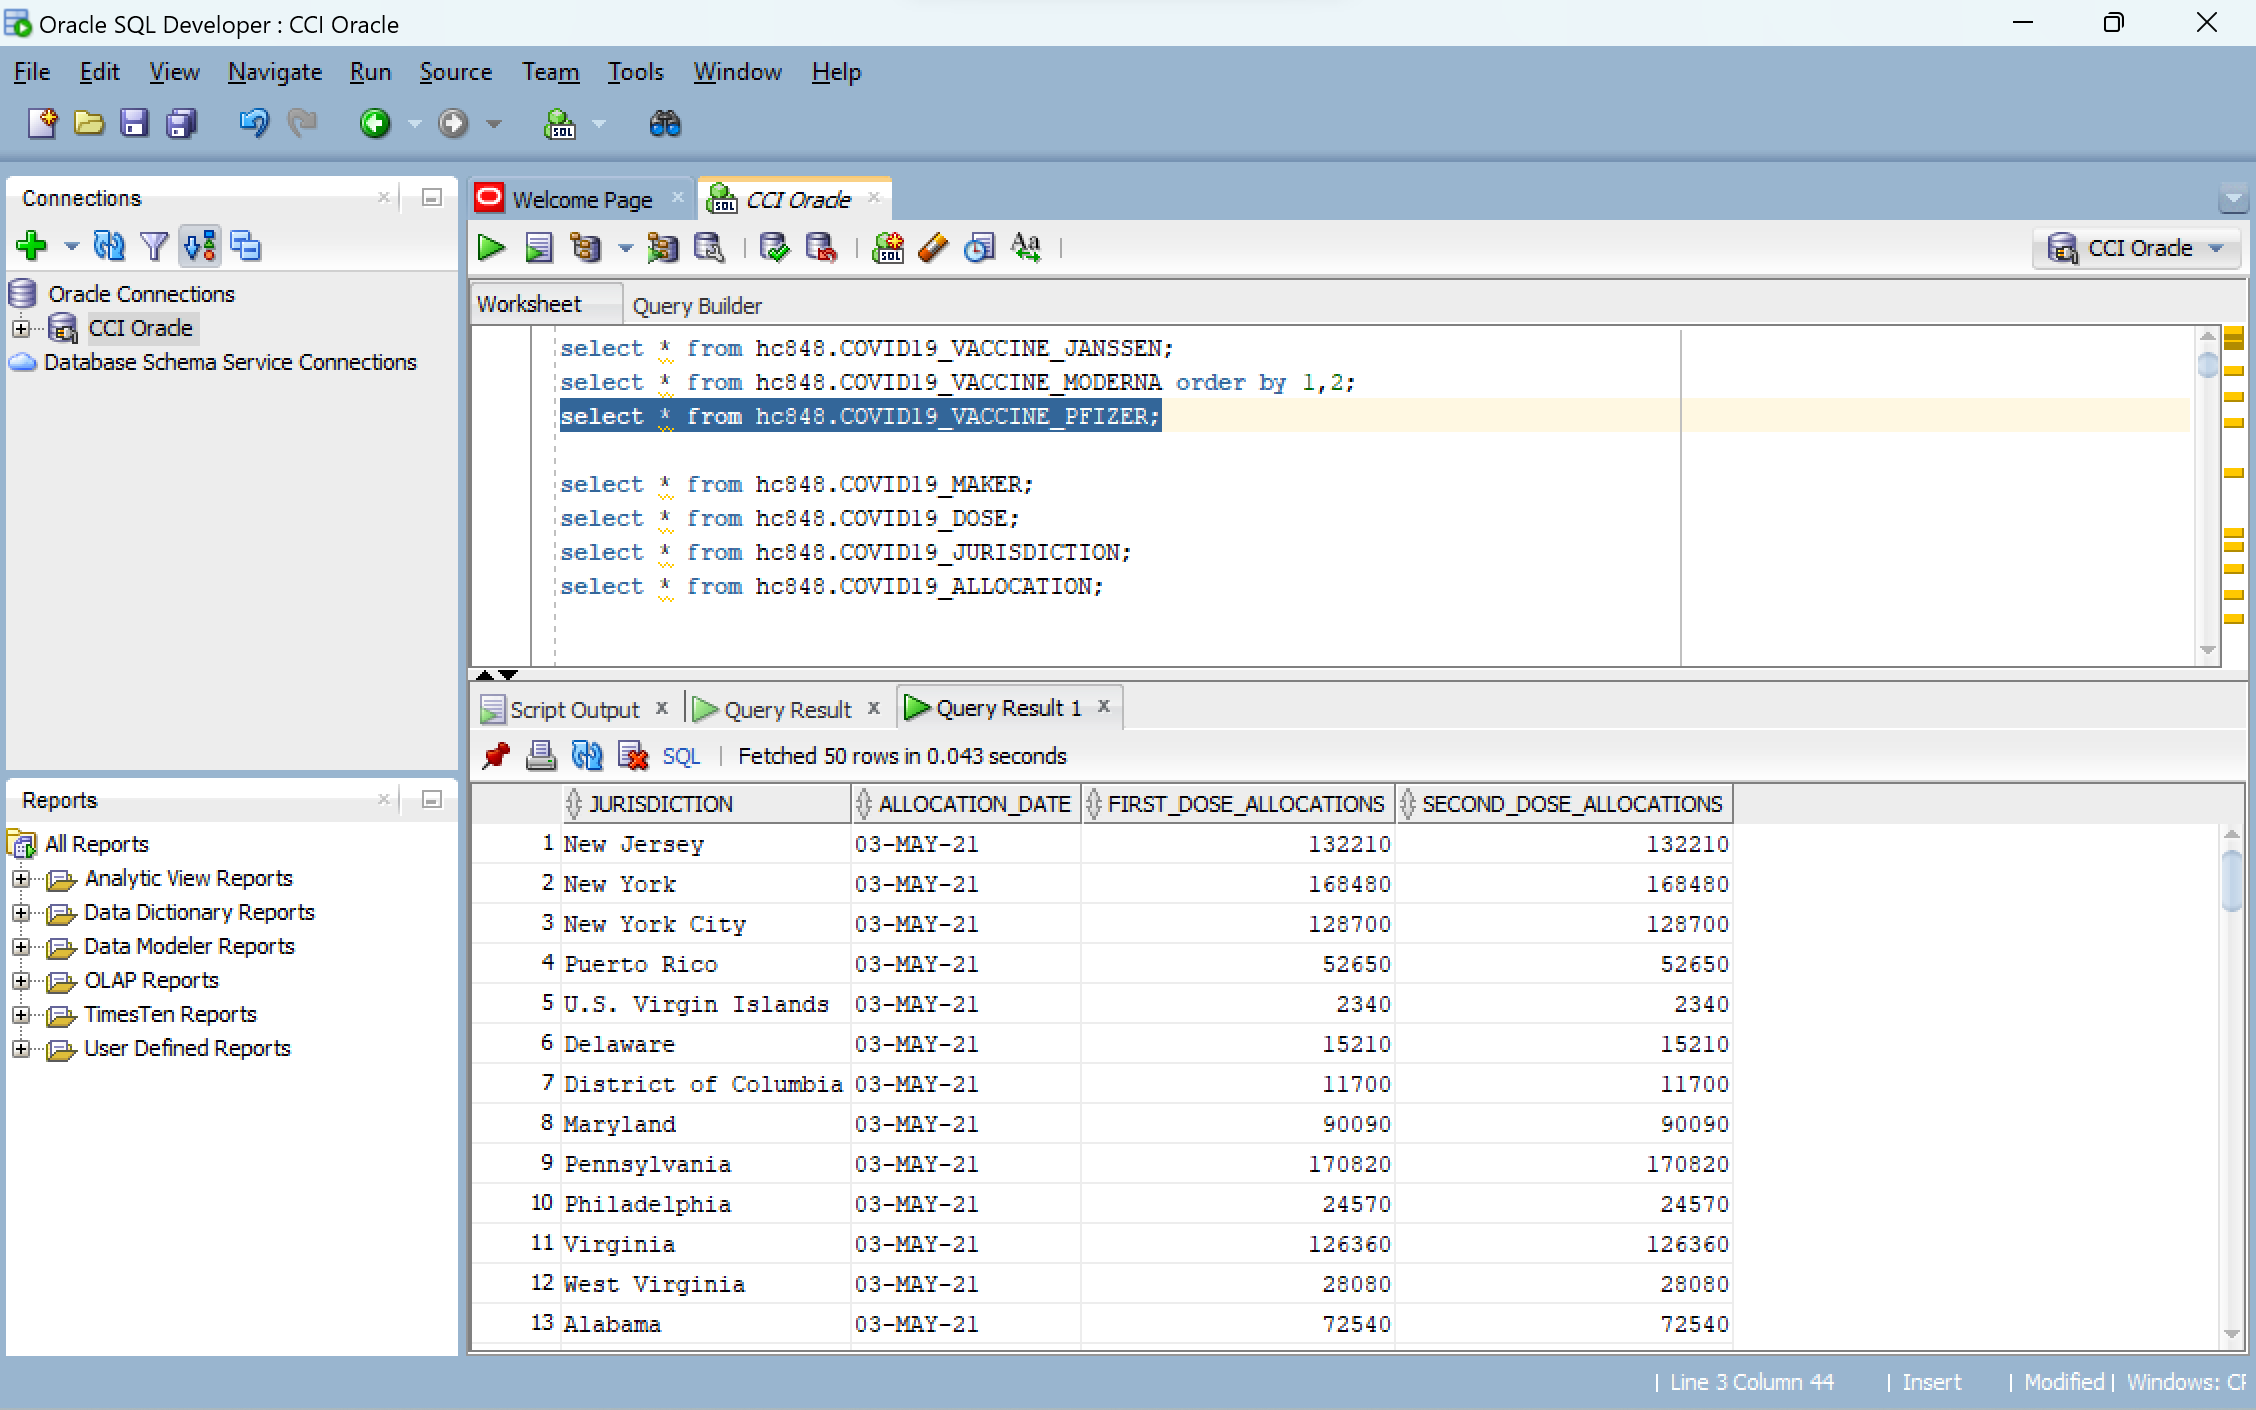Click the To Upper/Lower/InitCap icon
The height and width of the screenshot is (1410, 2256).
coord(1026,247)
